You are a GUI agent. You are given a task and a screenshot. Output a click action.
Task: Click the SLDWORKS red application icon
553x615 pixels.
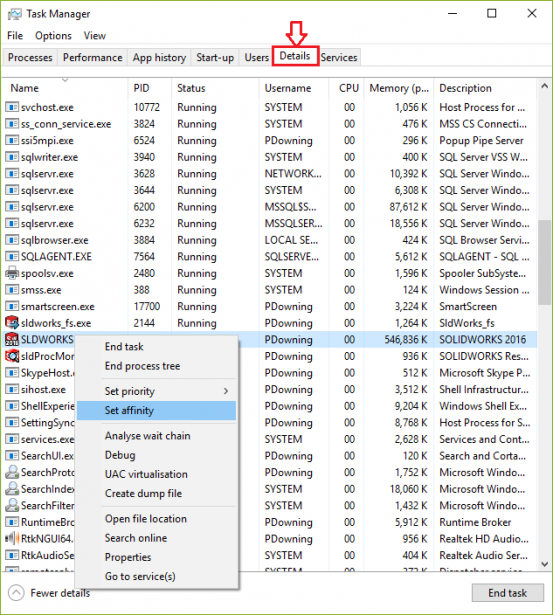(12, 339)
